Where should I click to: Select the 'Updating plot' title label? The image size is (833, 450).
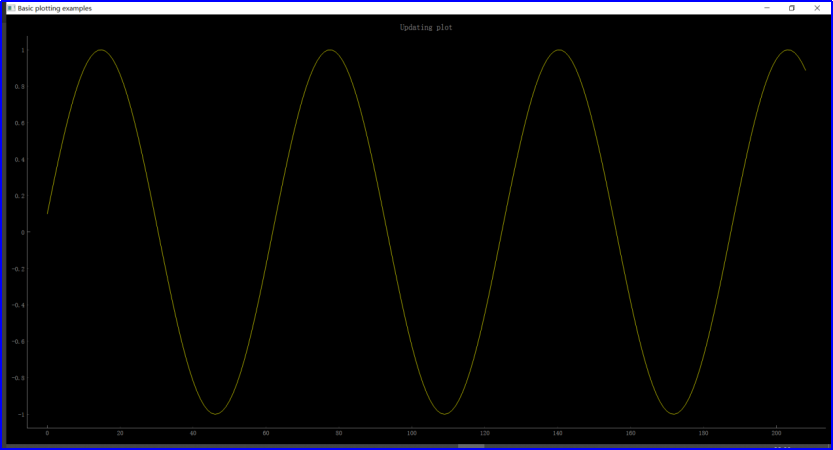(x=426, y=28)
